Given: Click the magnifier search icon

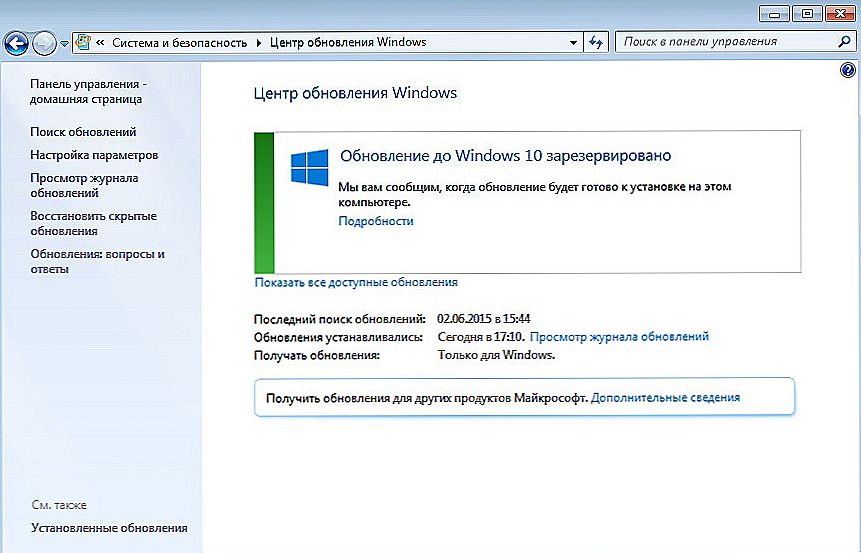Looking at the screenshot, I should (845, 42).
